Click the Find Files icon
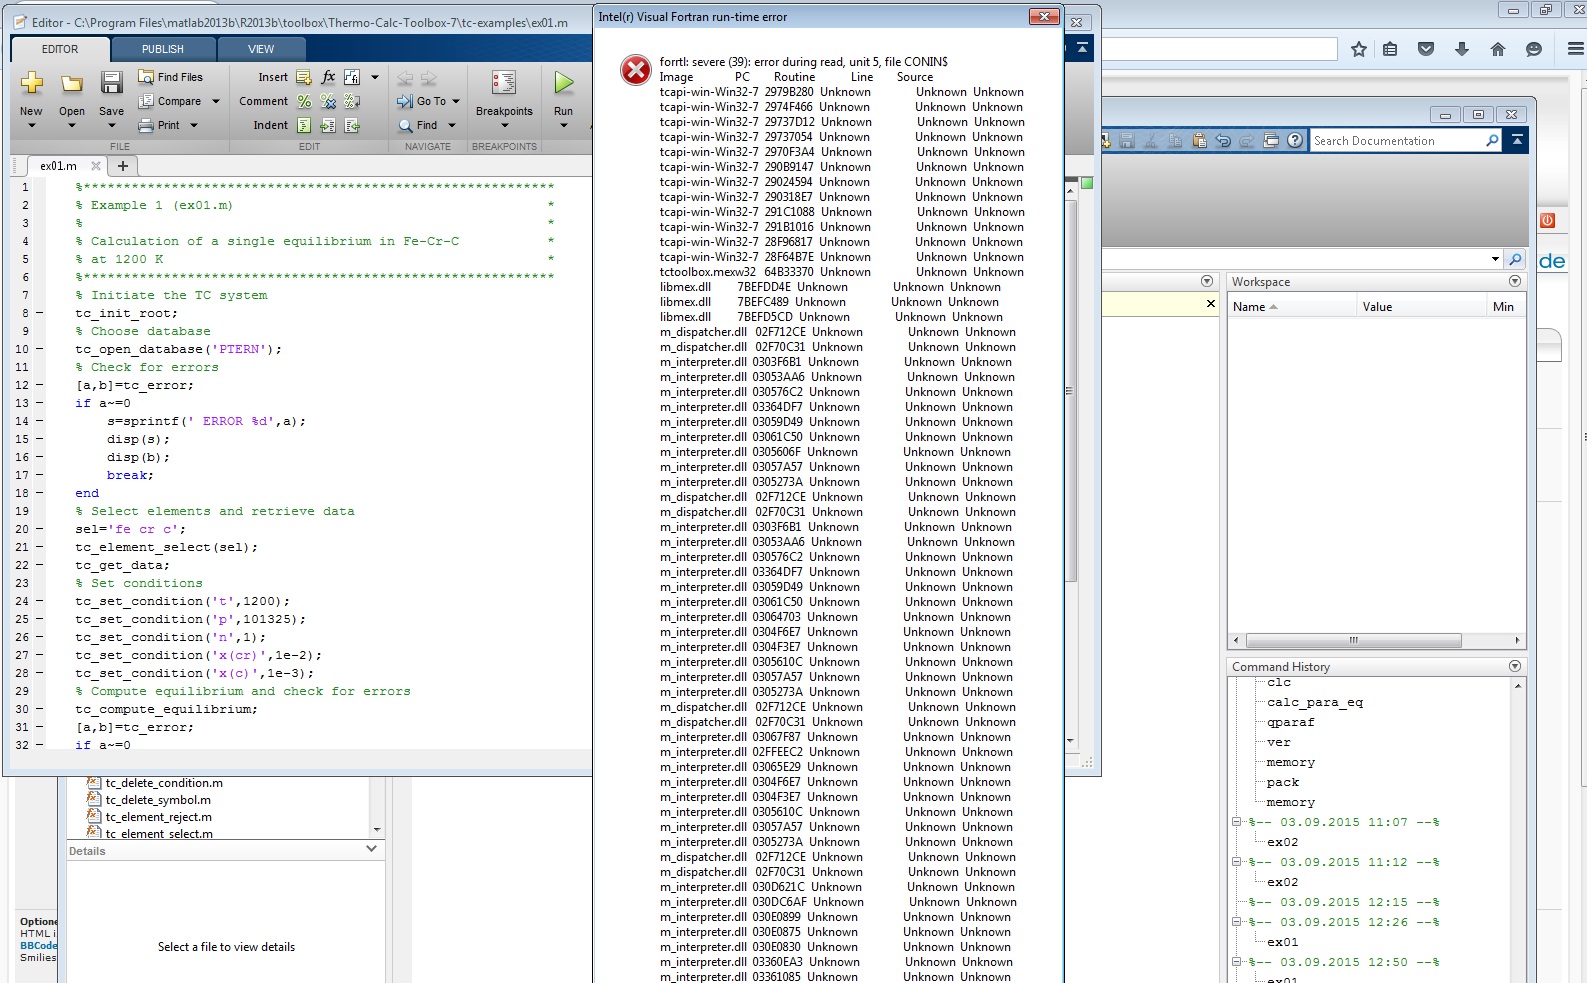This screenshot has height=983, width=1587. tap(146, 77)
